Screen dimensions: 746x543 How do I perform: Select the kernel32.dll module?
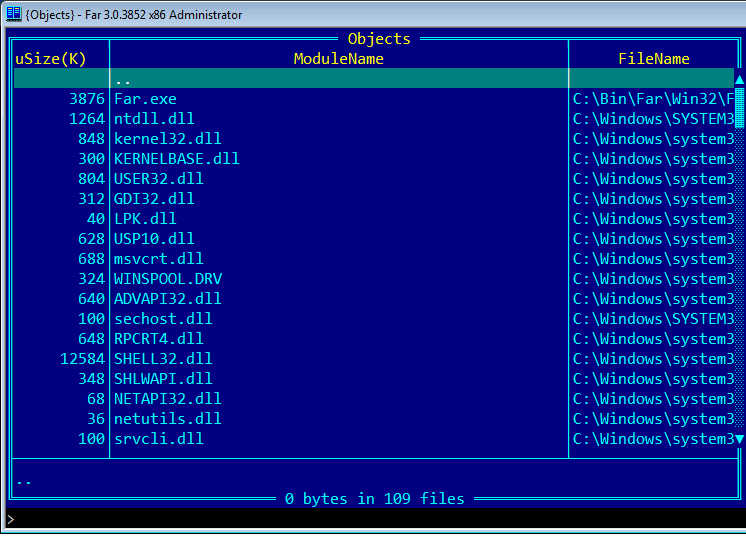click(374, 139)
